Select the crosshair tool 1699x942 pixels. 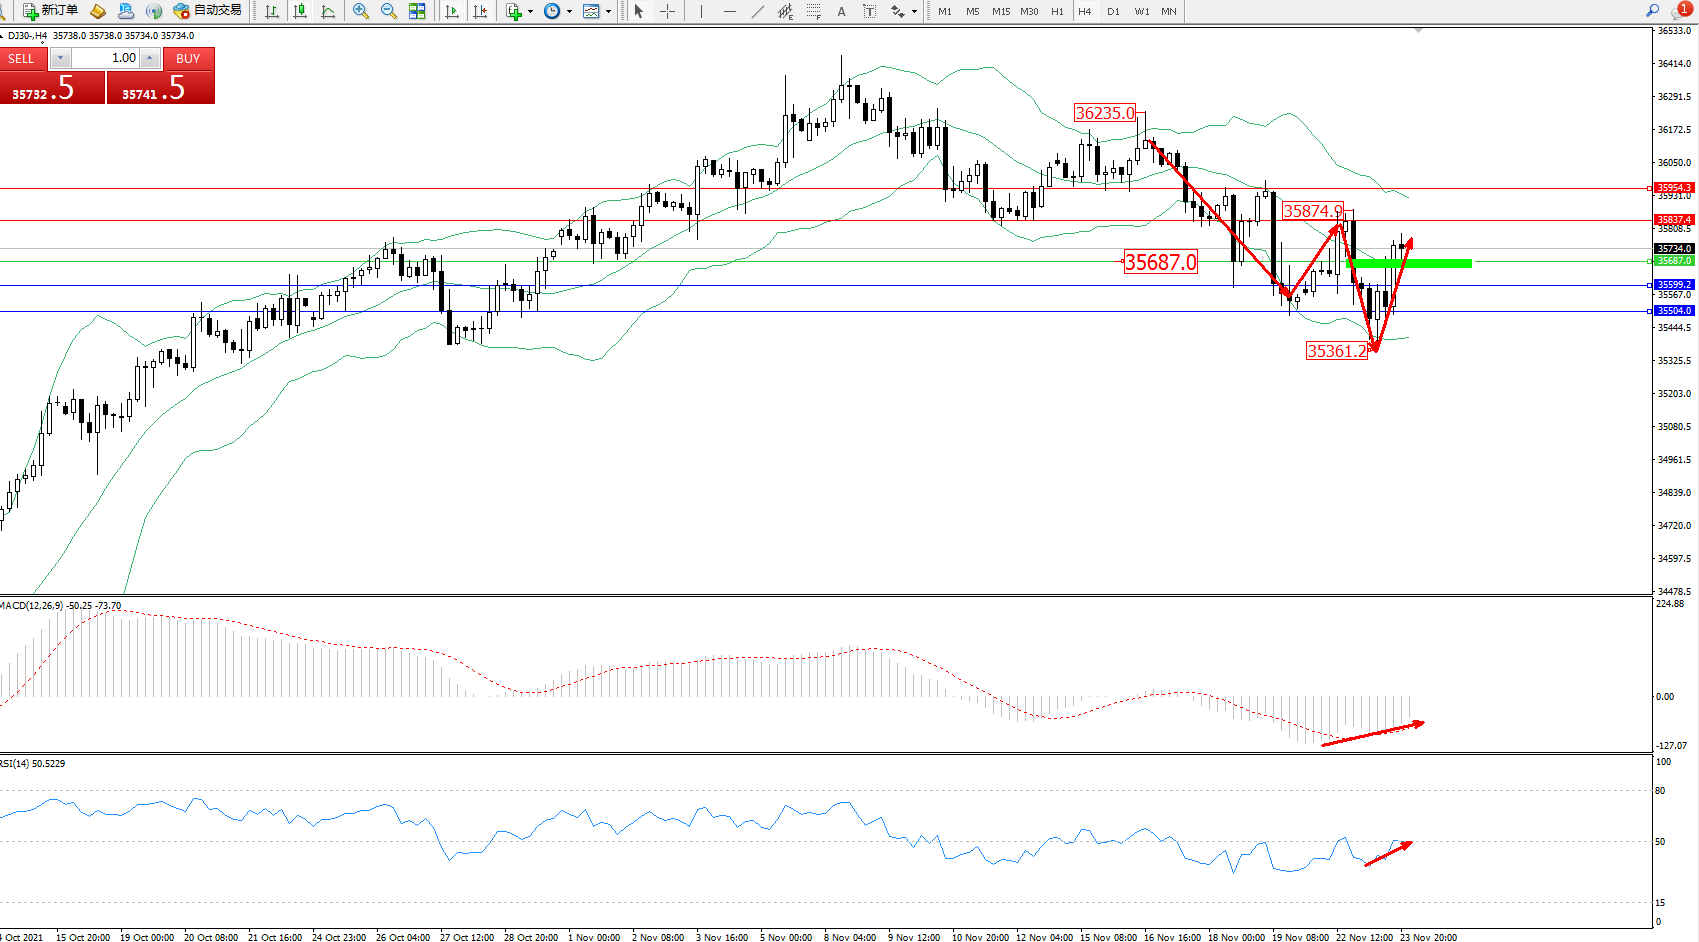[x=667, y=11]
